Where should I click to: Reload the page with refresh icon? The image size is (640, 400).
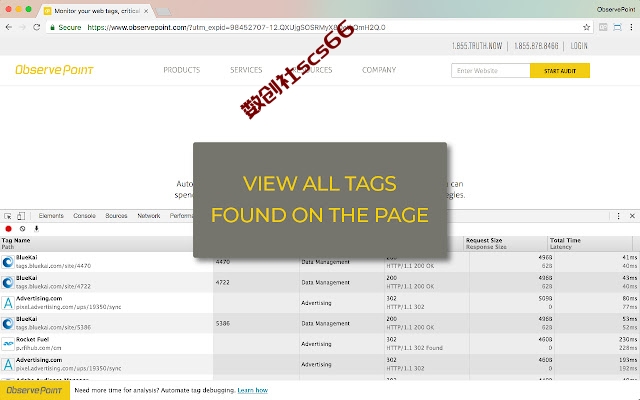coord(36,27)
